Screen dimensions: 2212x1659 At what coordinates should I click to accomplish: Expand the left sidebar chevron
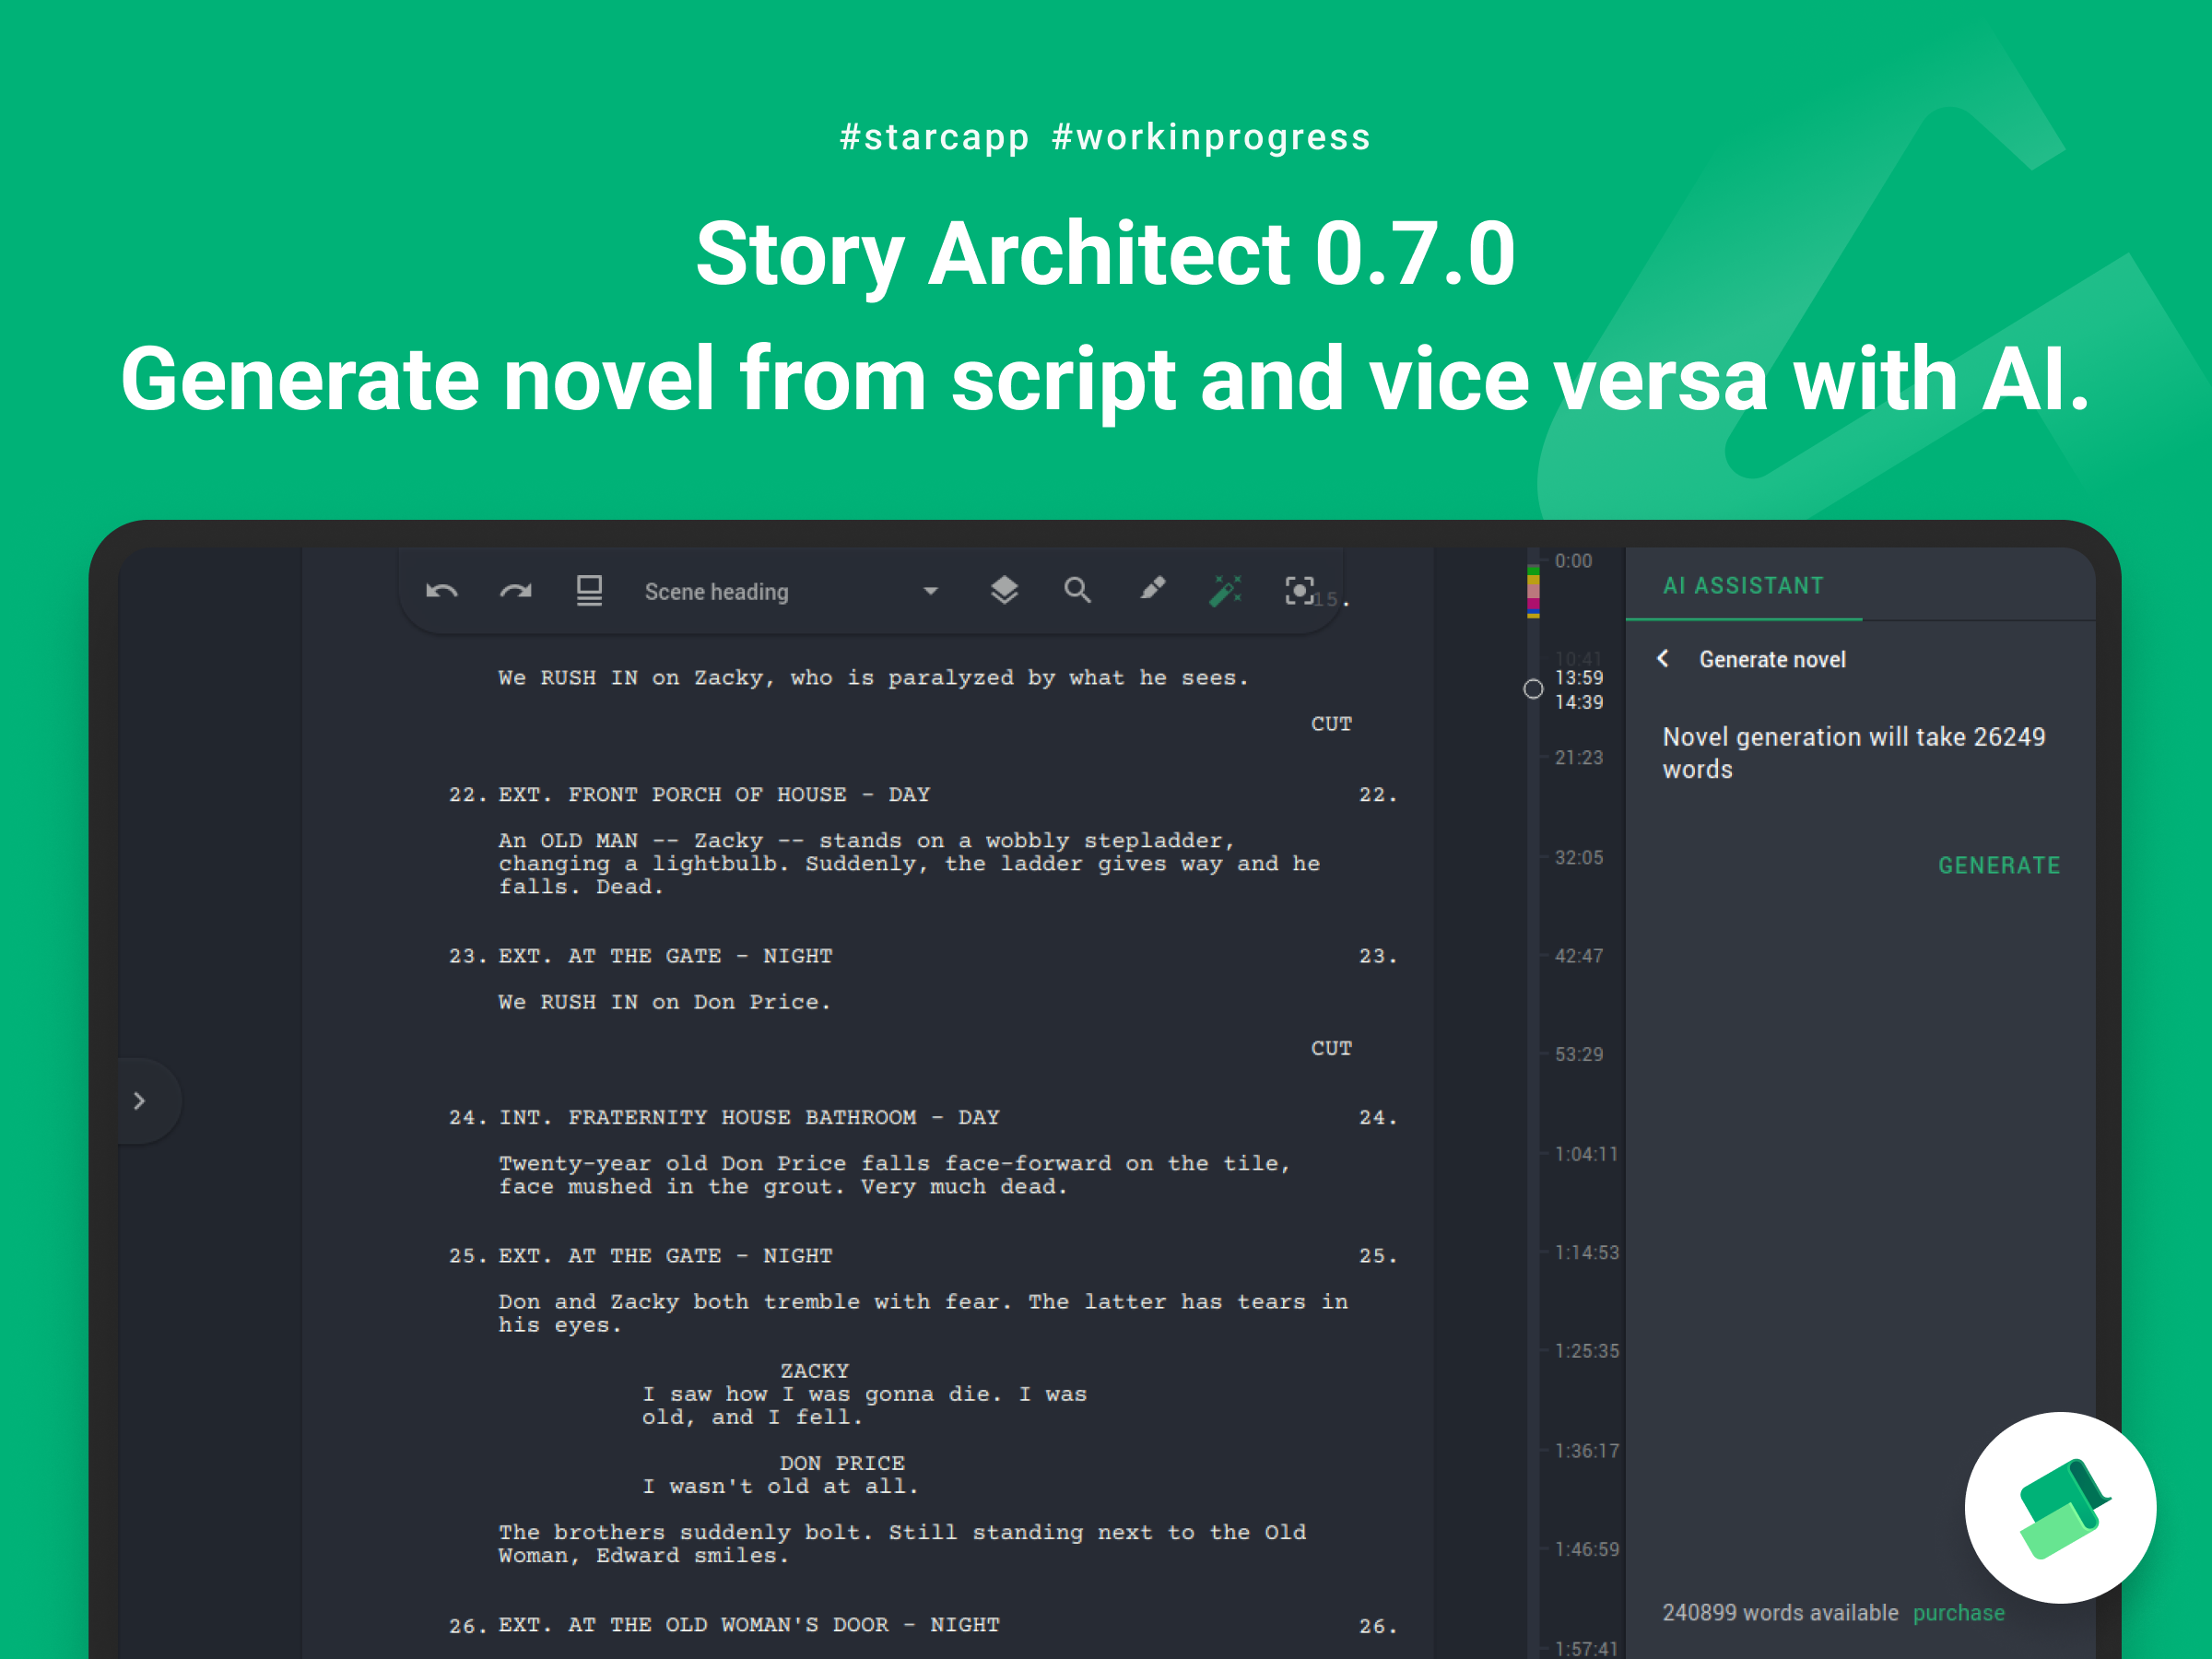(140, 1101)
